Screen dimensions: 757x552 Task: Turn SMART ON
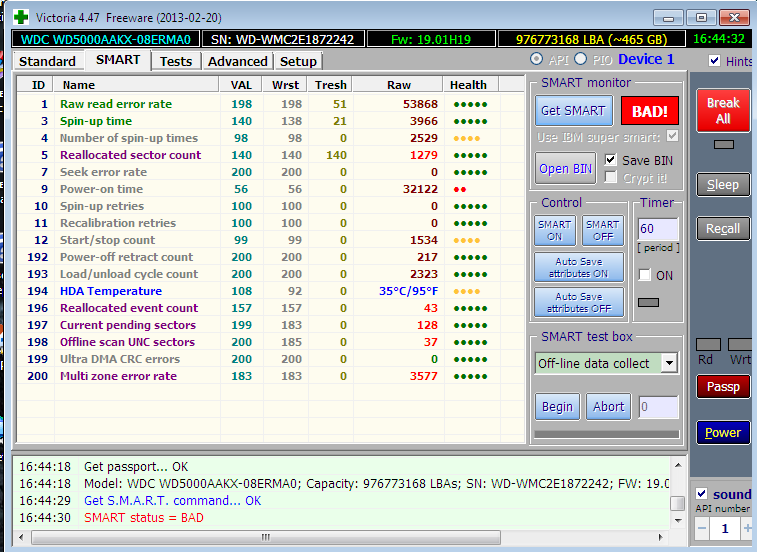[554, 230]
